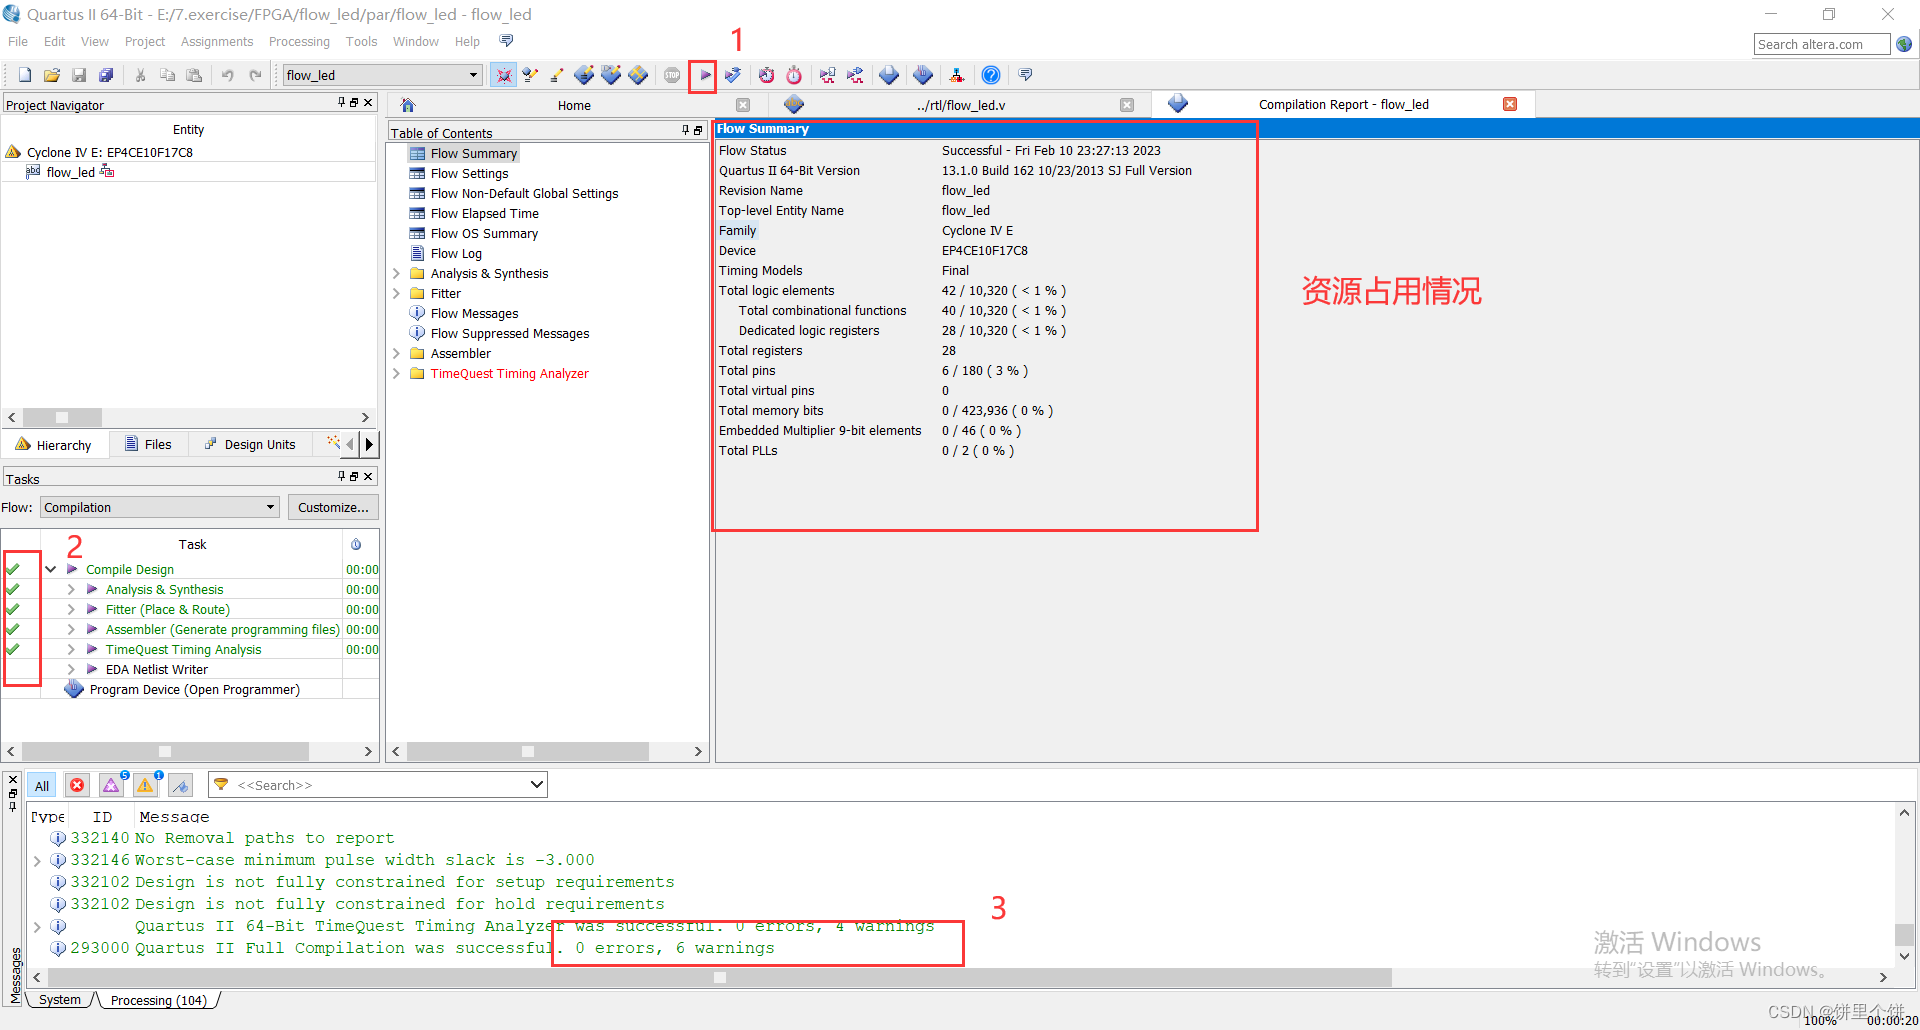Open a file via the folder icon

point(52,75)
